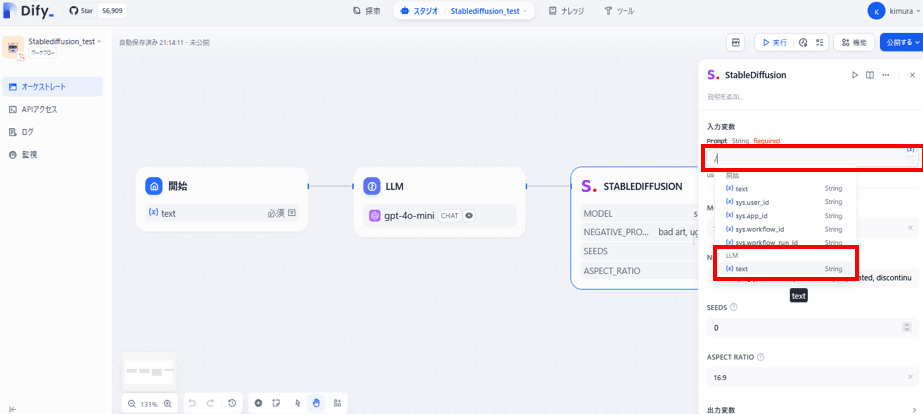
Task: Open the change history icon
Action: tap(232, 403)
